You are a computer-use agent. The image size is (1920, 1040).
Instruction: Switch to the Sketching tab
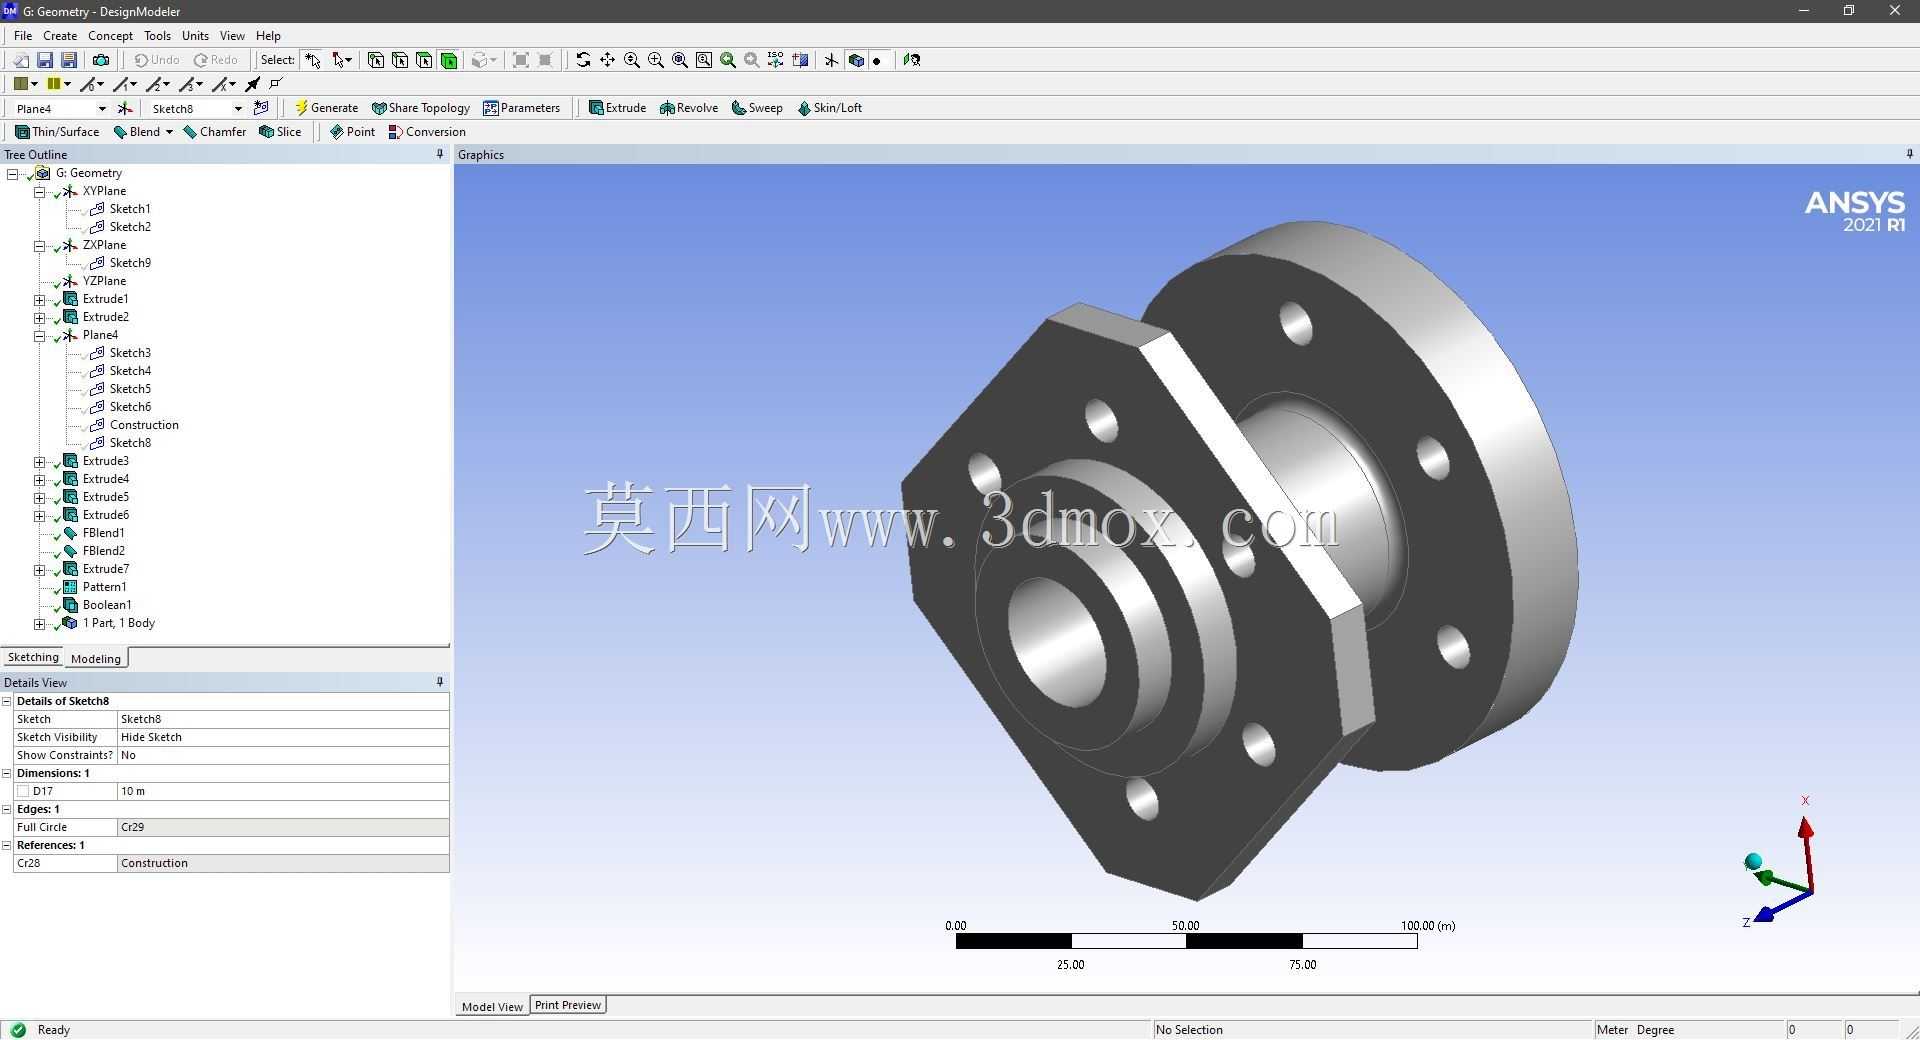coord(33,658)
